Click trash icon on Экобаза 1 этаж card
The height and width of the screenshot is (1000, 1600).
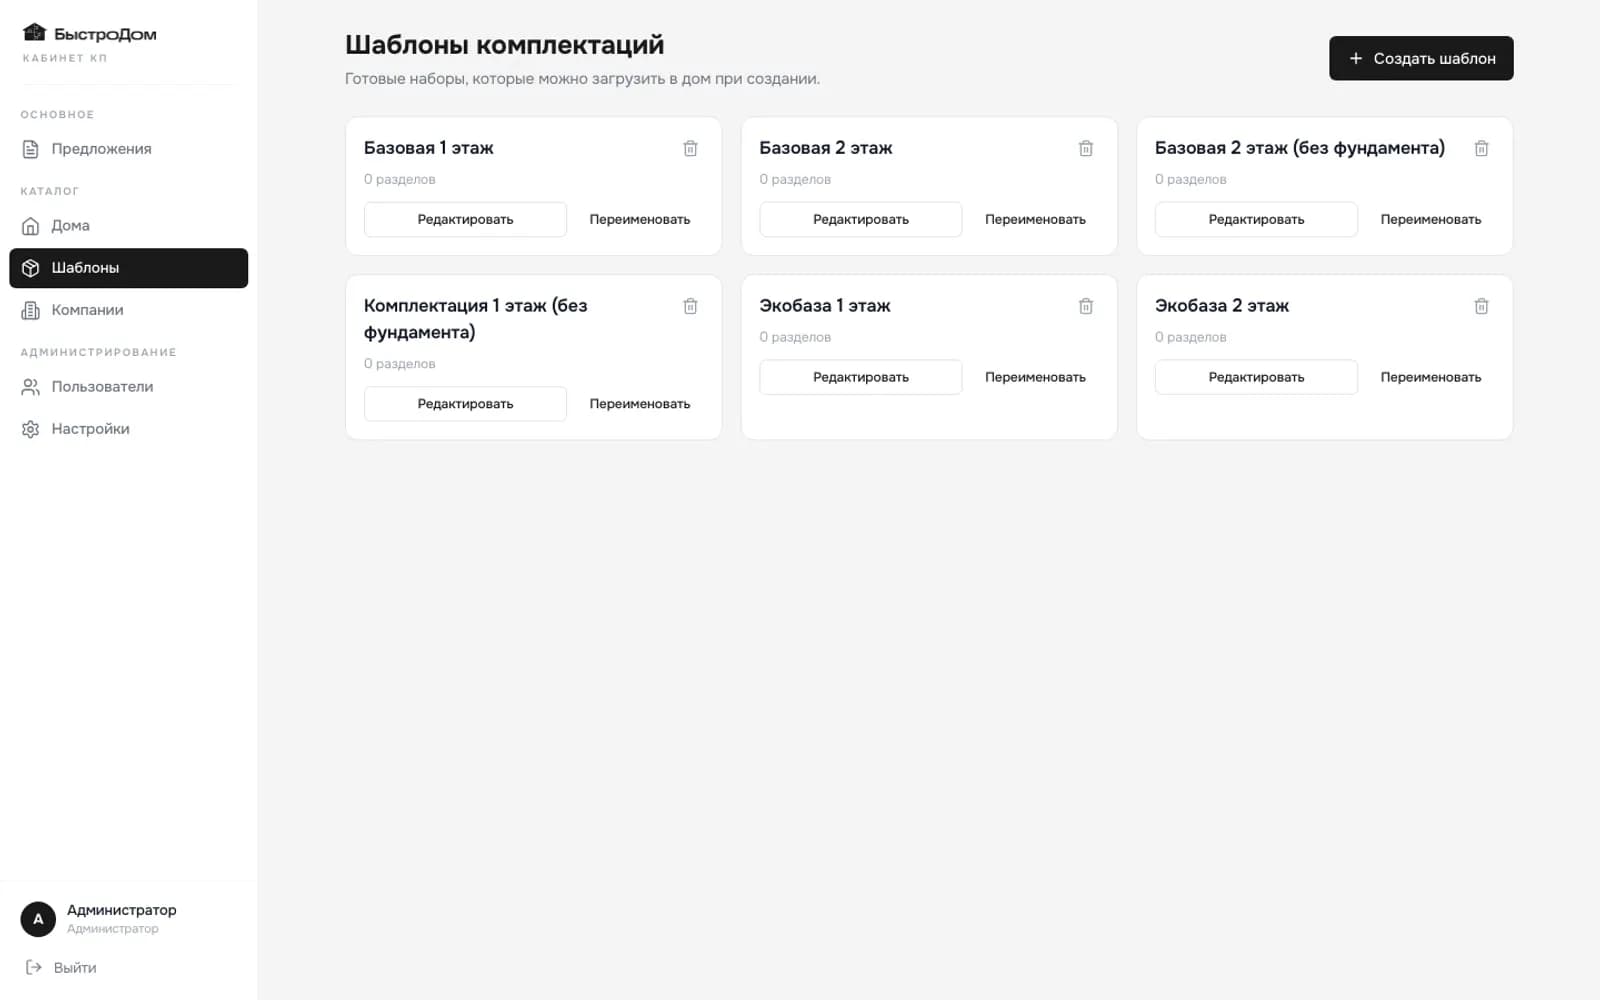click(1086, 306)
